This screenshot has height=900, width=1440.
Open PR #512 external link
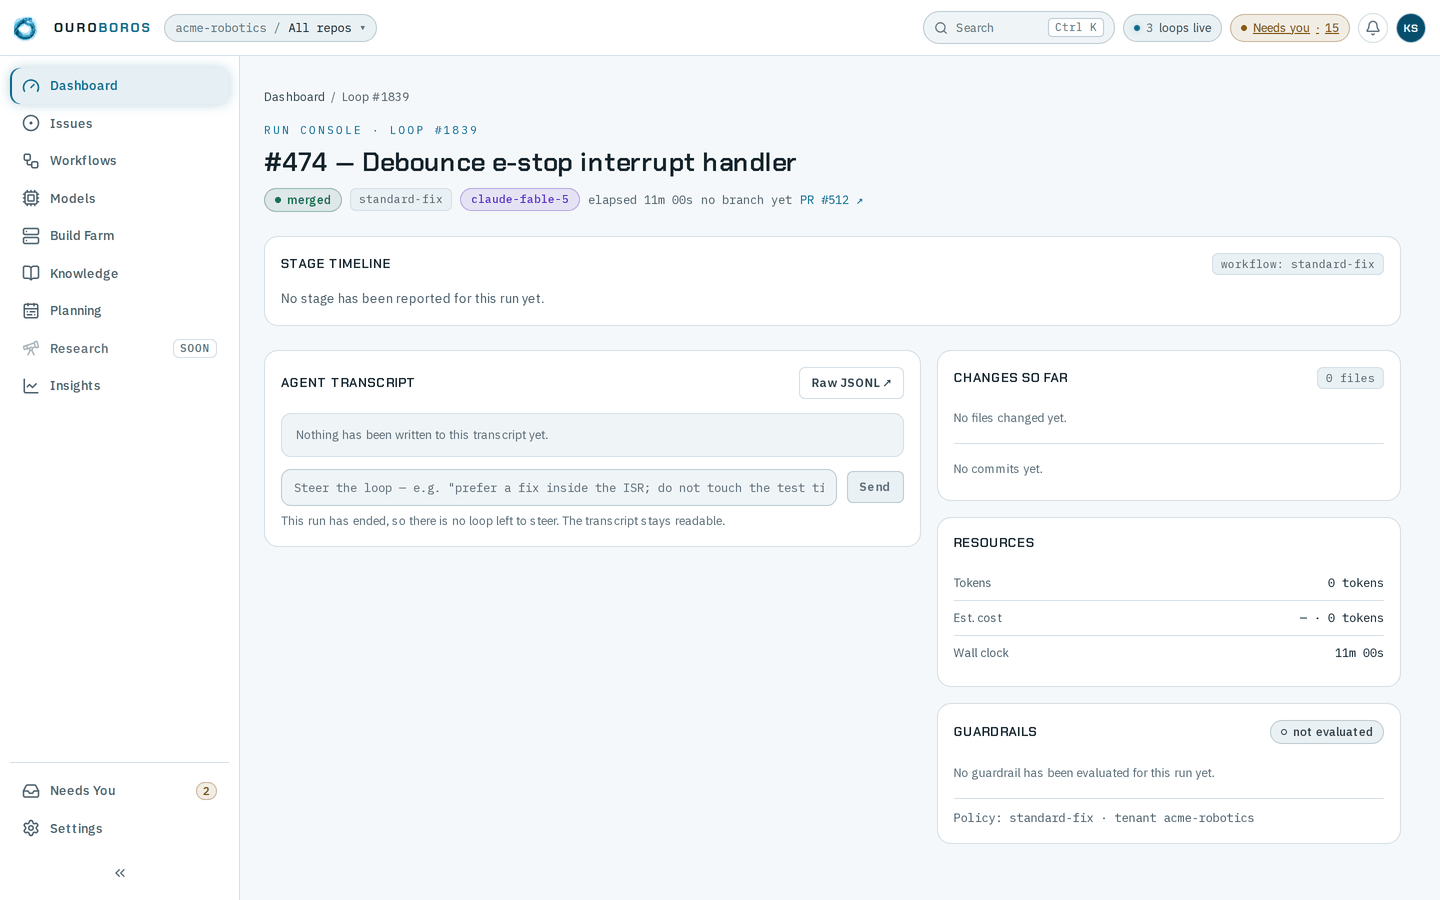832,200
